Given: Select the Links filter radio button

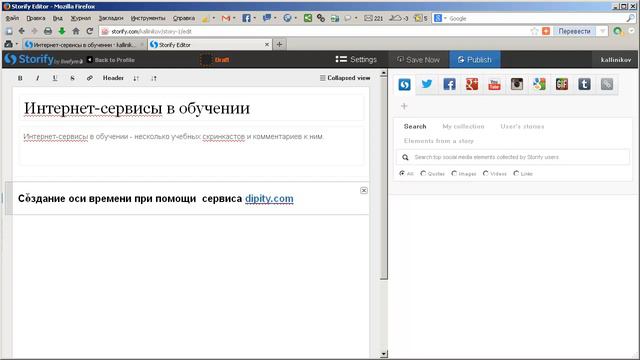Looking at the screenshot, I should [x=516, y=173].
